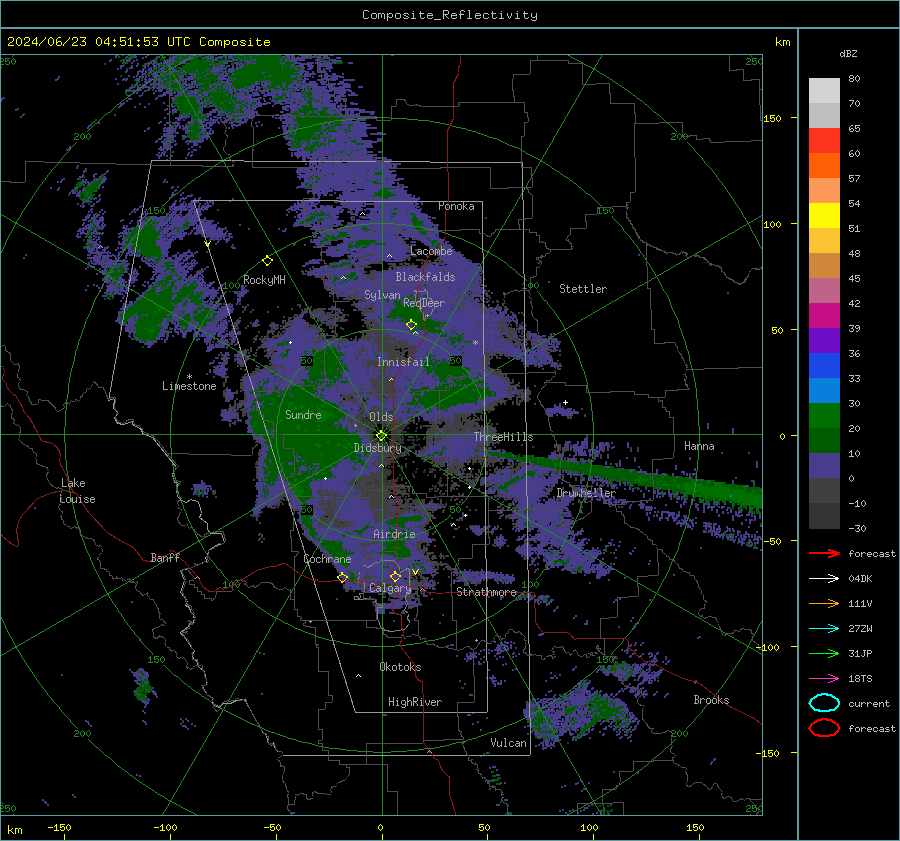Click the orange 111V arrow icon
Screen dimensions: 900x841
824,603
